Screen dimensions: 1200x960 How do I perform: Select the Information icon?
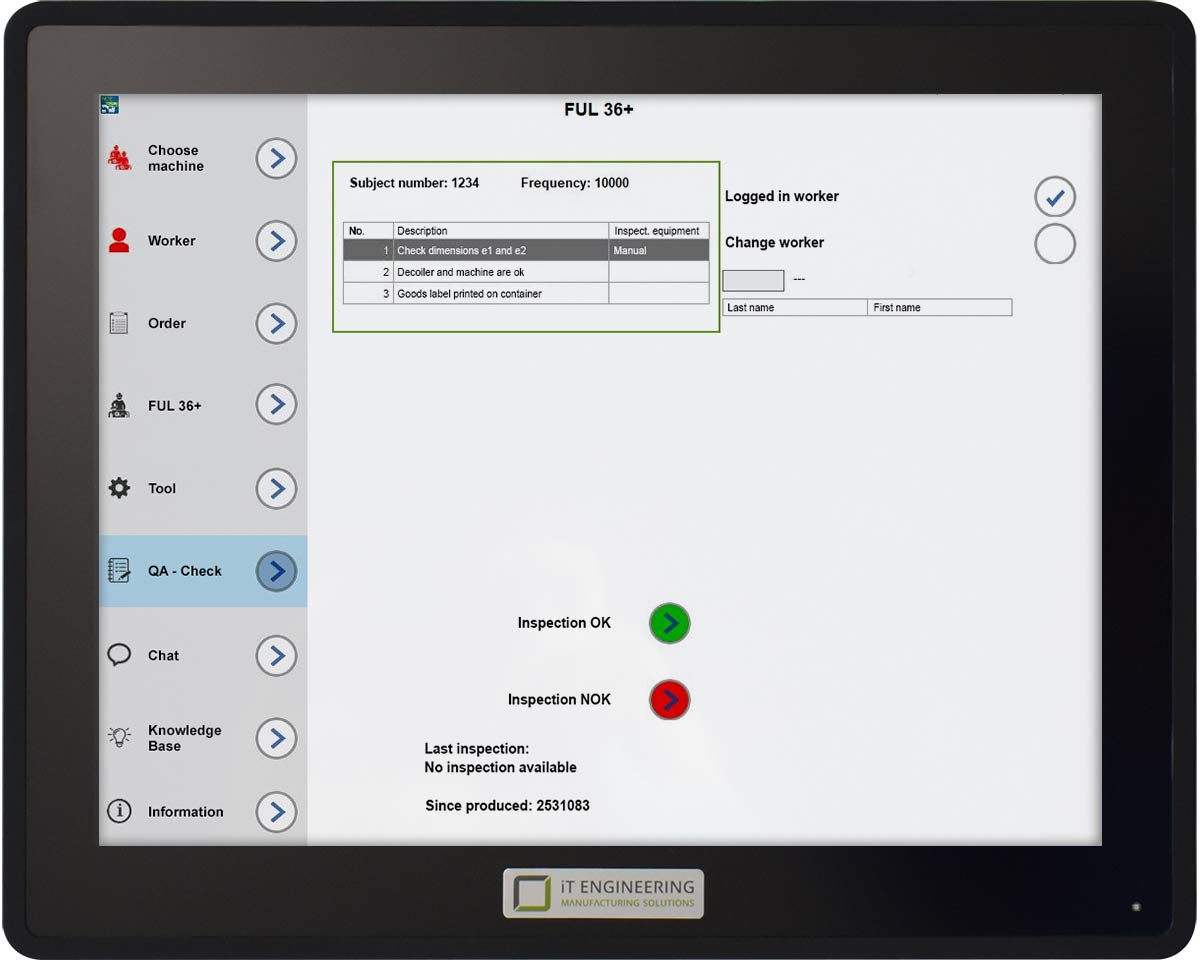click(x=118, y=812)
